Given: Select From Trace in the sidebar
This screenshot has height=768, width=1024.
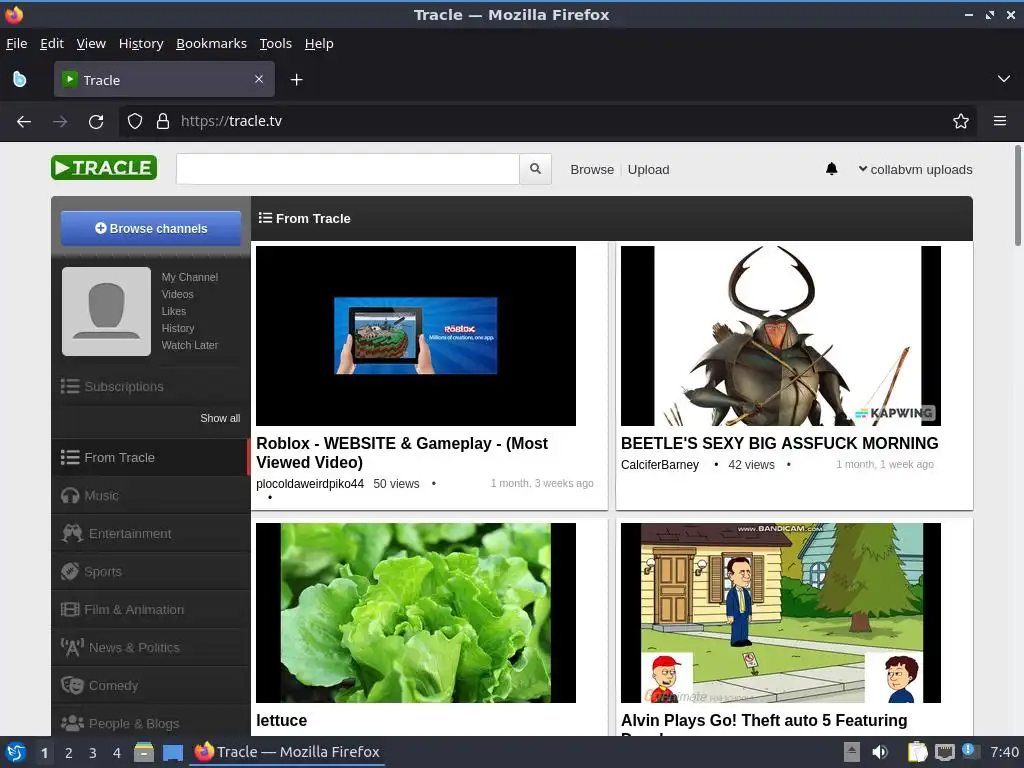Looking at the screenshot, I should [x=151, y=458].
